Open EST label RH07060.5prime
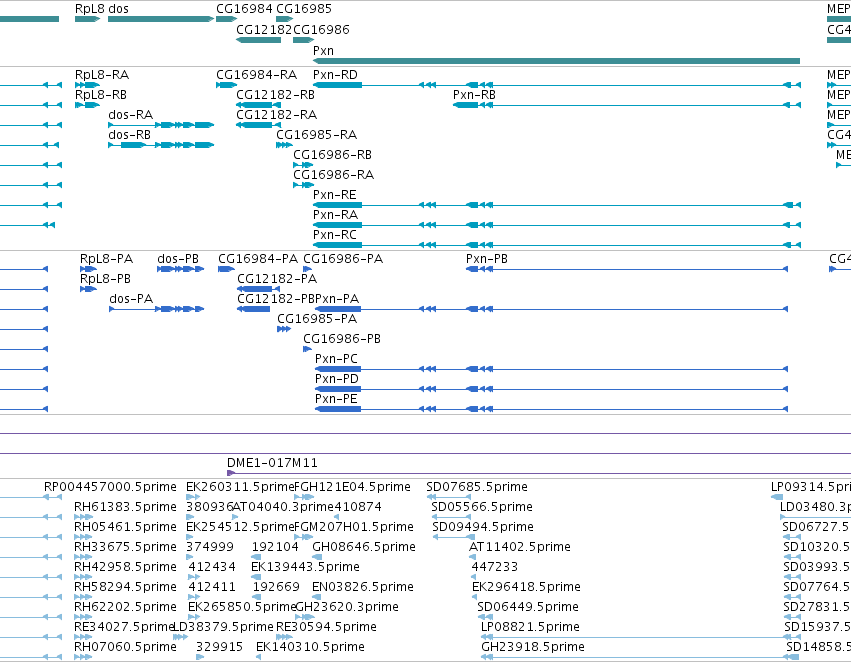 coord(125,647)
